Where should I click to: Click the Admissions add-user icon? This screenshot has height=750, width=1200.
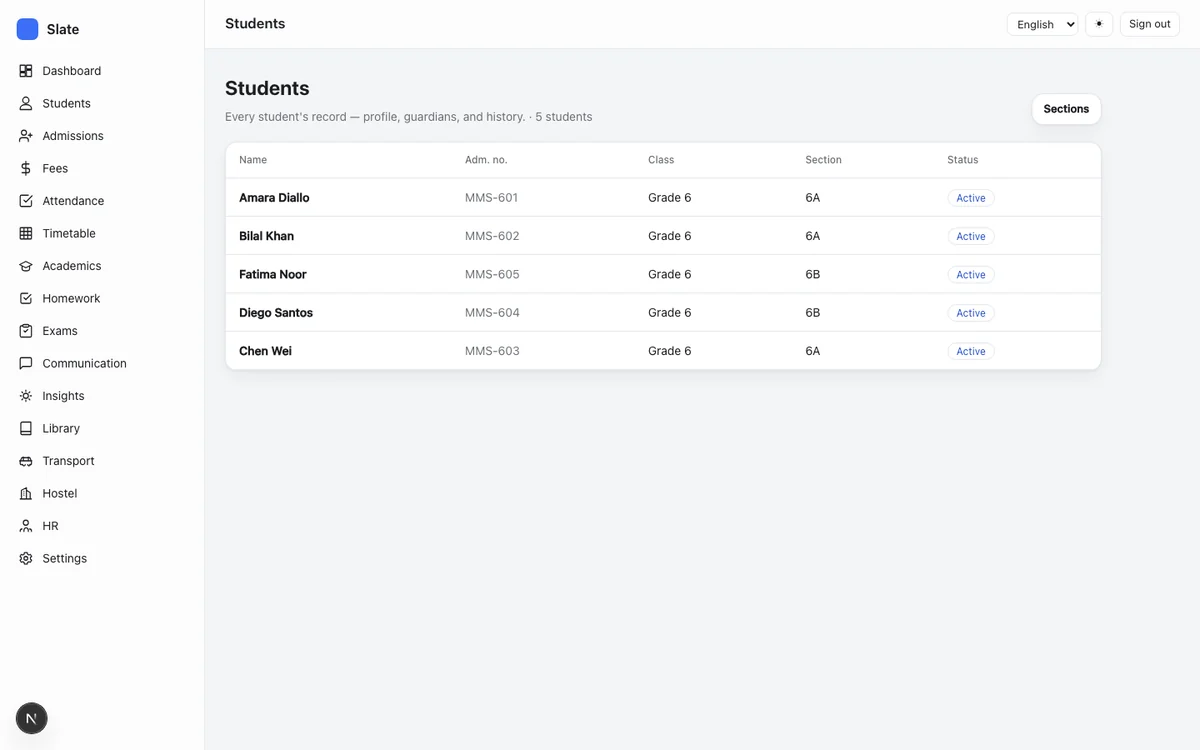tap(26, 136)
